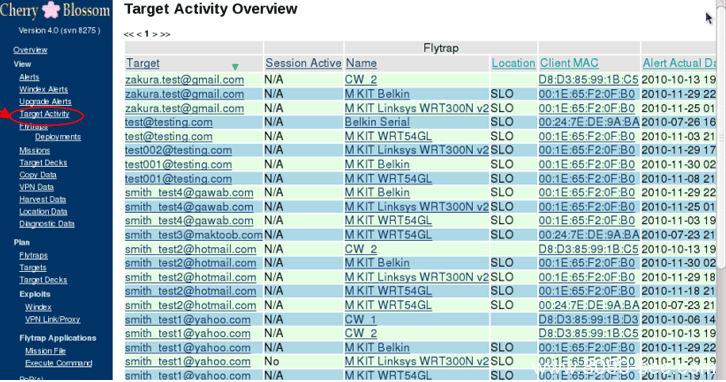Open Flytraps under the Plan section
Image resolution: width=726 pixels, height=382 pixels.
[33, 256]
